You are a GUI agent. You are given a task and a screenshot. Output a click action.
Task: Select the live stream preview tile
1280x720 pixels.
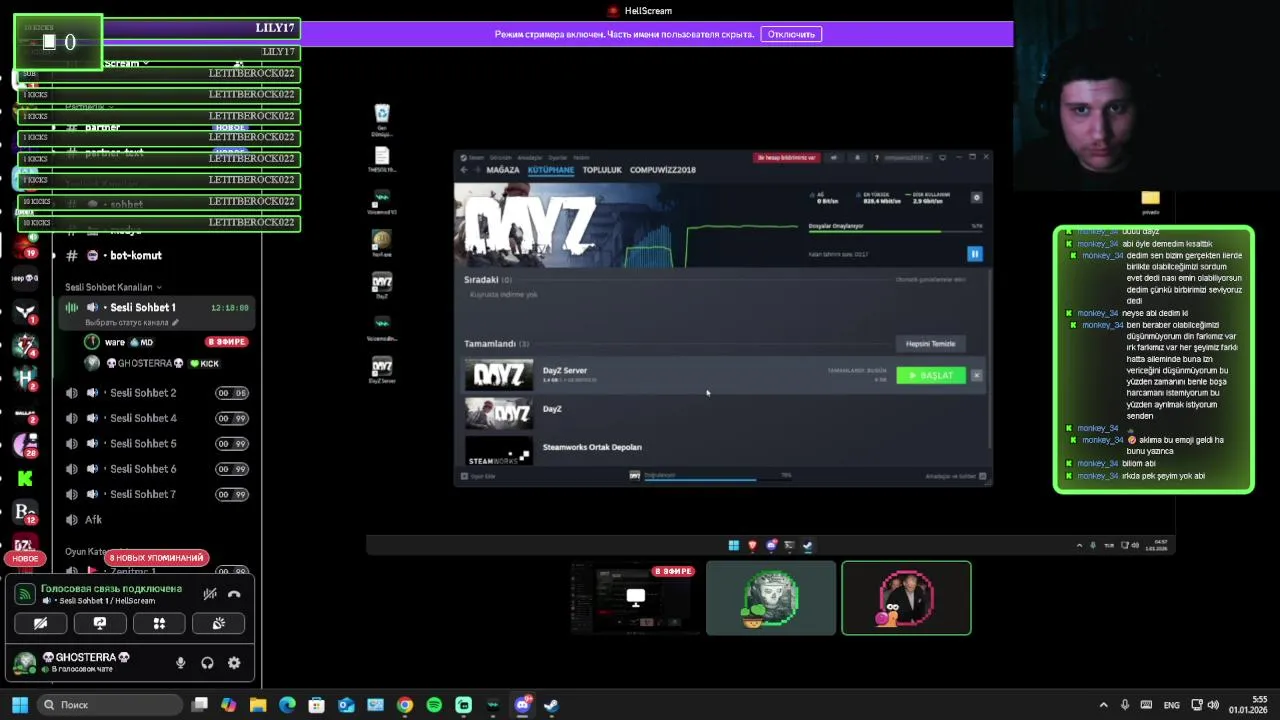[x=635, y=598]
